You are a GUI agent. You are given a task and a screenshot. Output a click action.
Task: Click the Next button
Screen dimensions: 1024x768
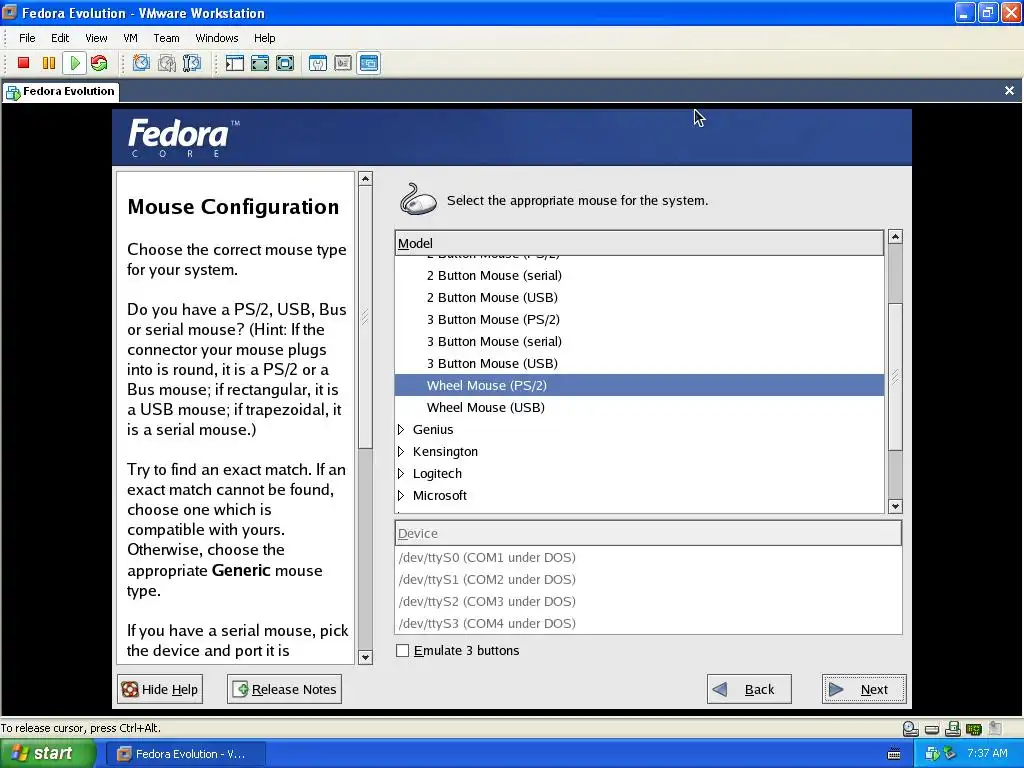(x=863, y=689)
